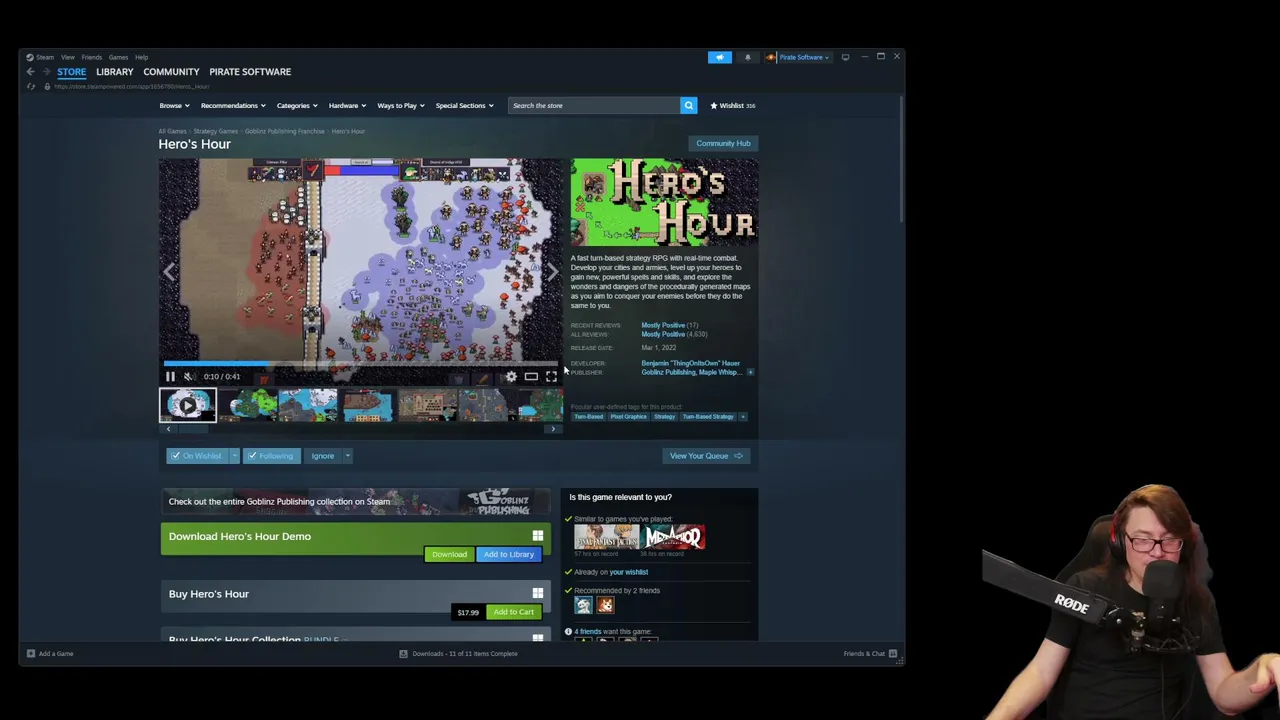Screen dimensions: 1280x720
Task: Open the Special Sections dropdown
Action: (x=465, y=105)
